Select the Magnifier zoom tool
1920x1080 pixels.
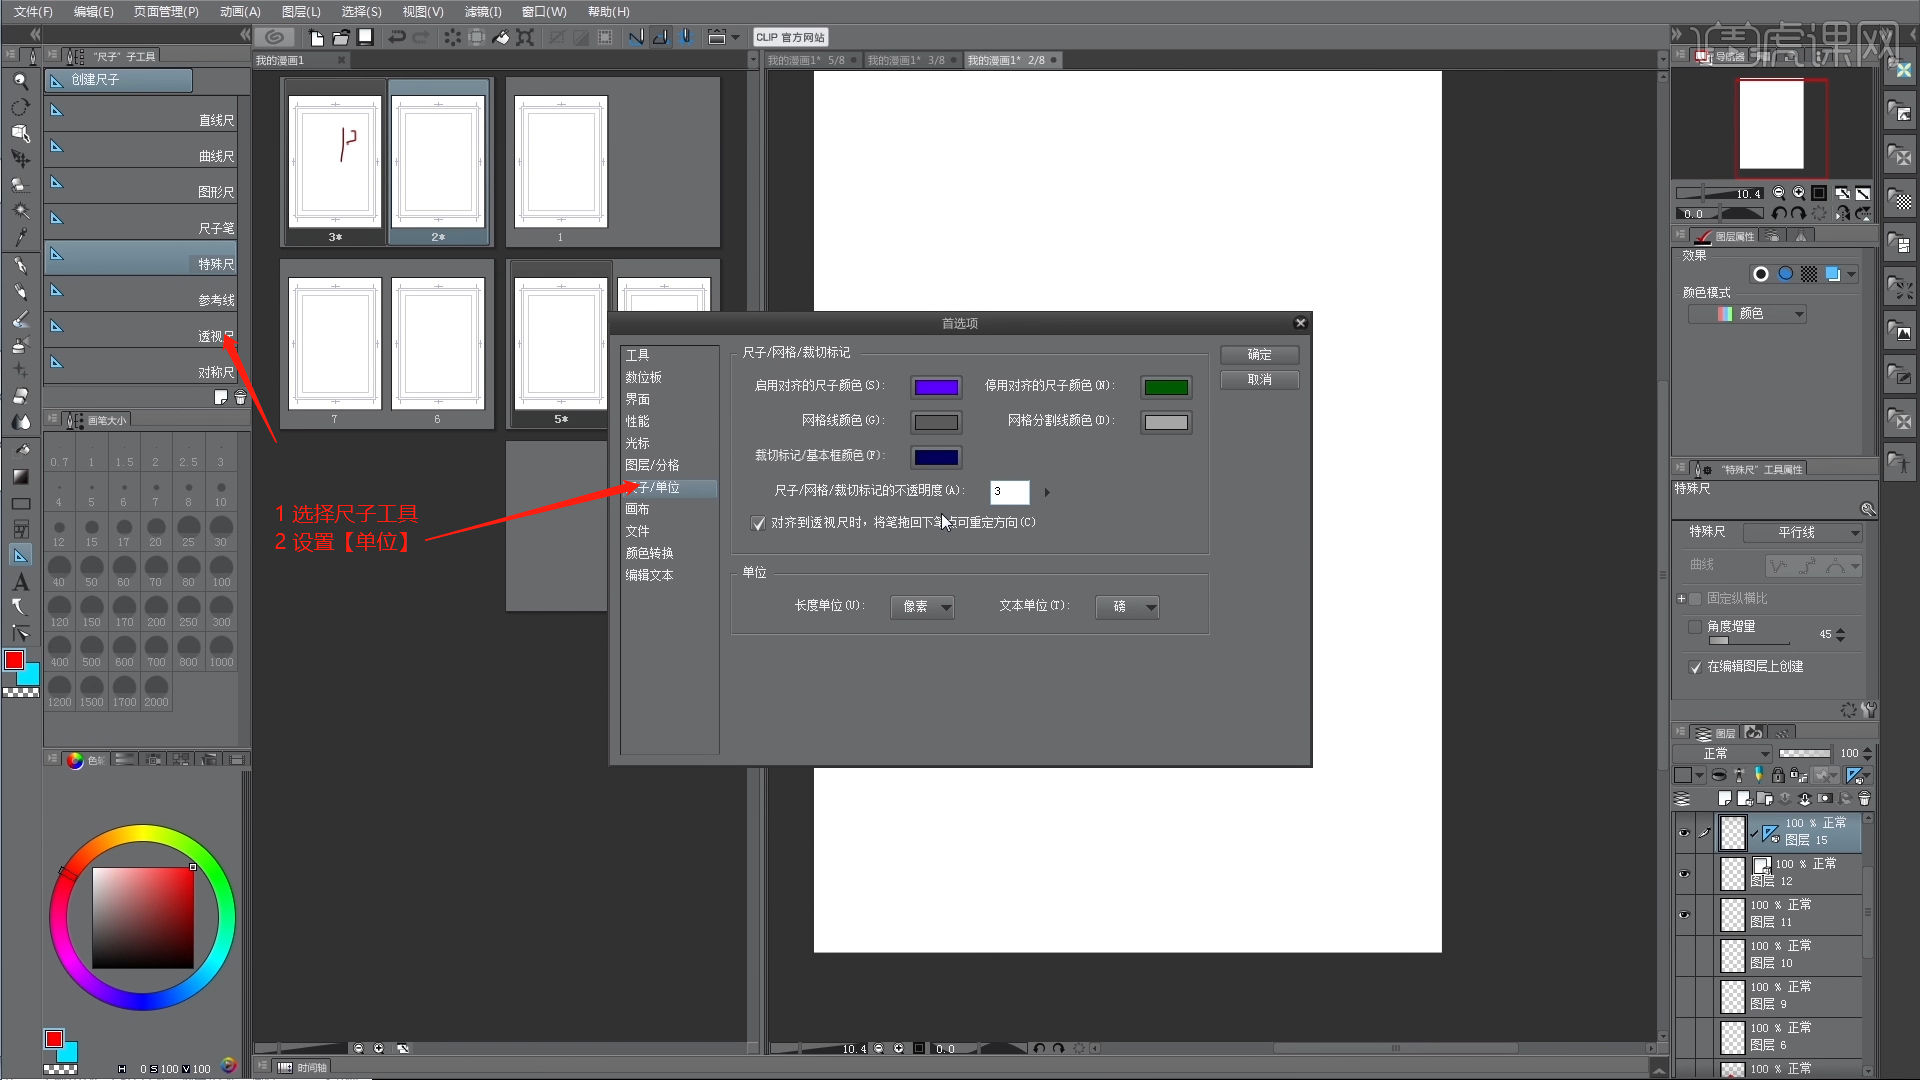click(20, 81)
